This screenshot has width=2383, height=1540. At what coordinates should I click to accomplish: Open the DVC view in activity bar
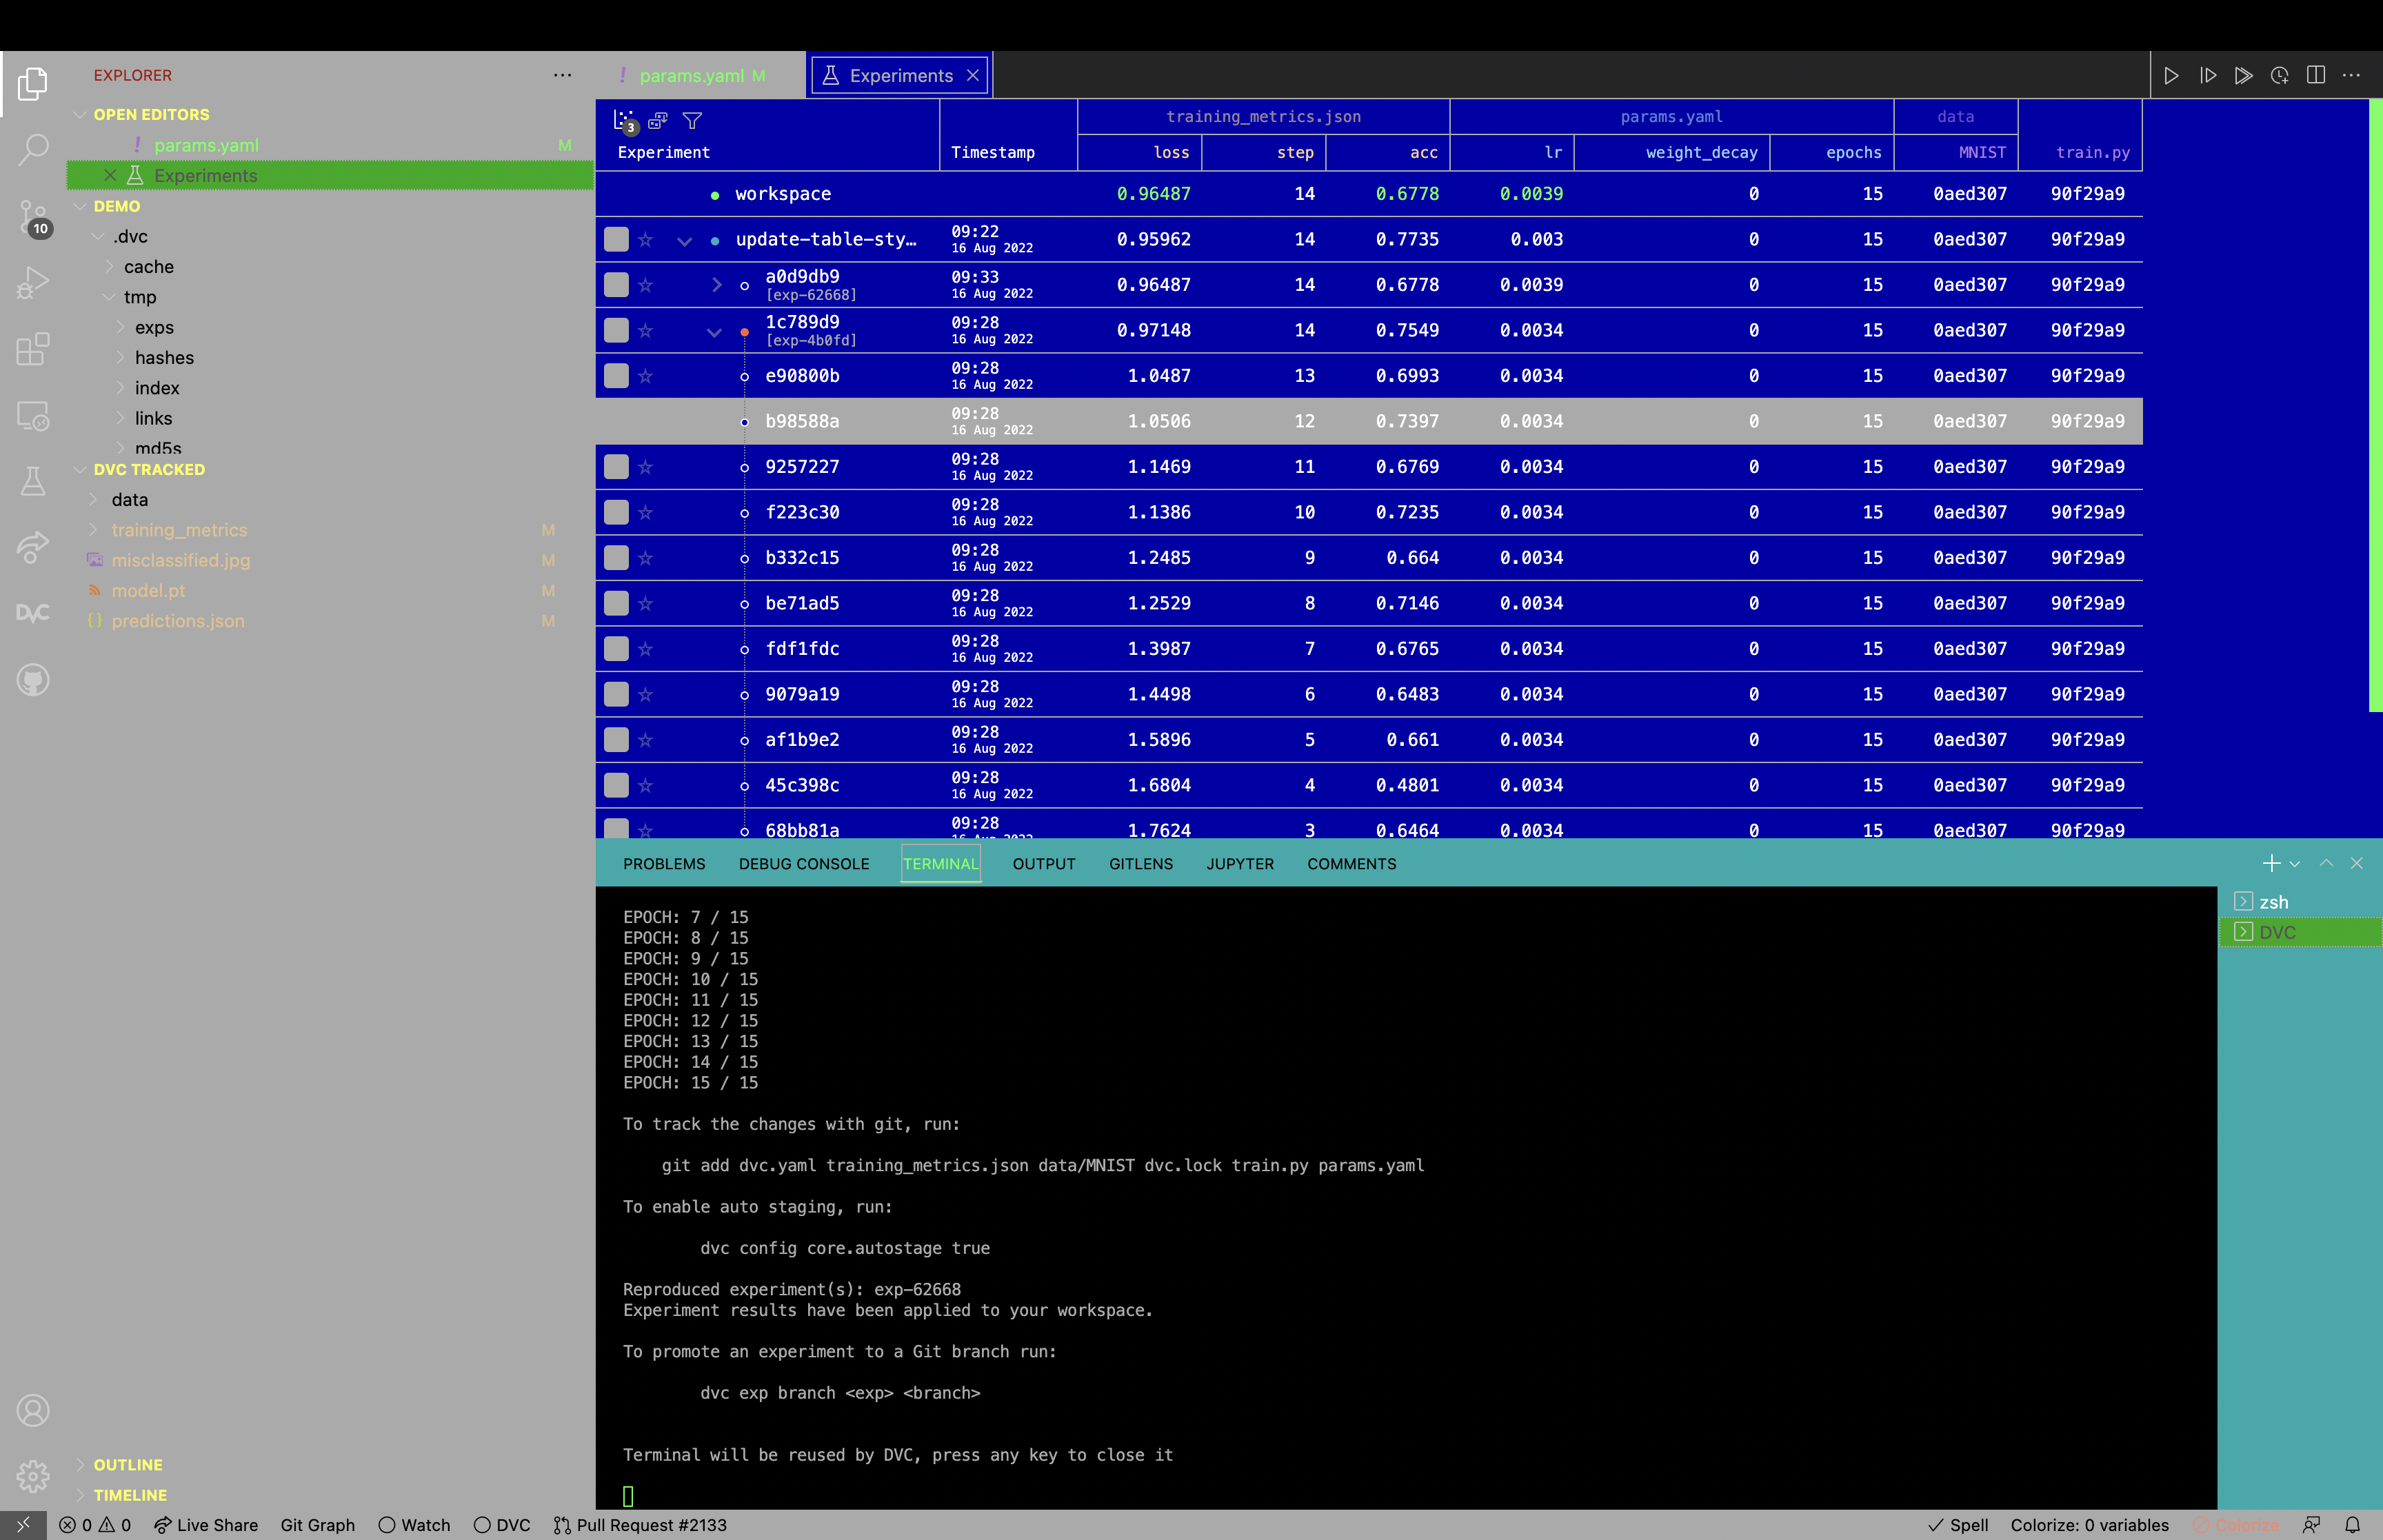[32, 613]
